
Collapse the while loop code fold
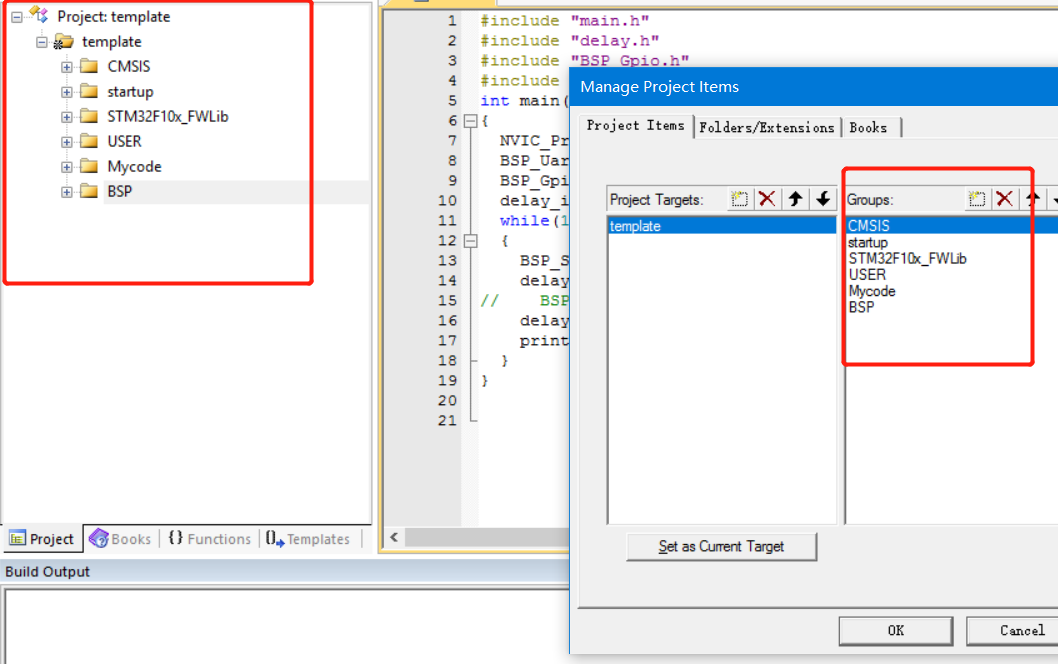click(x=471, y=241)
